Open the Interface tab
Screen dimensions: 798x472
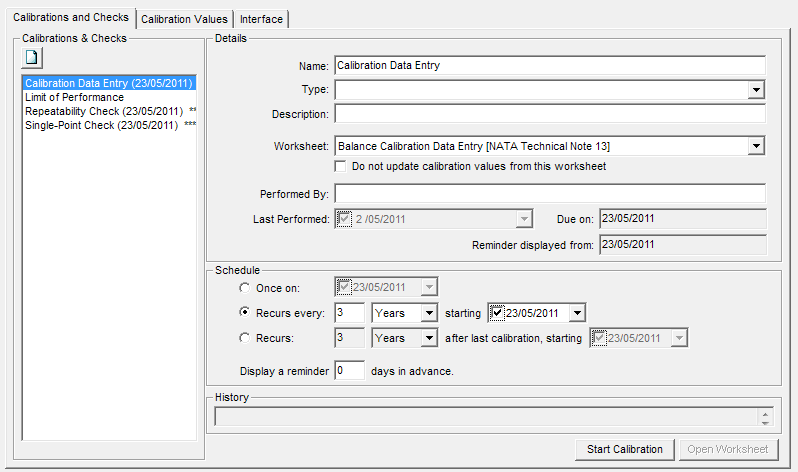[261, 19]
